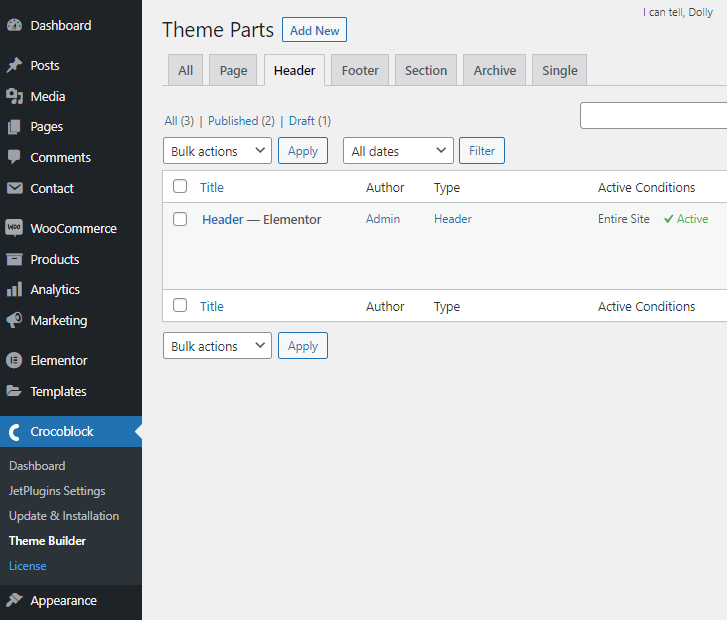Select the Crocoblock menu label
The height and width of the screenshot is (620, 727).
[62, 432]
